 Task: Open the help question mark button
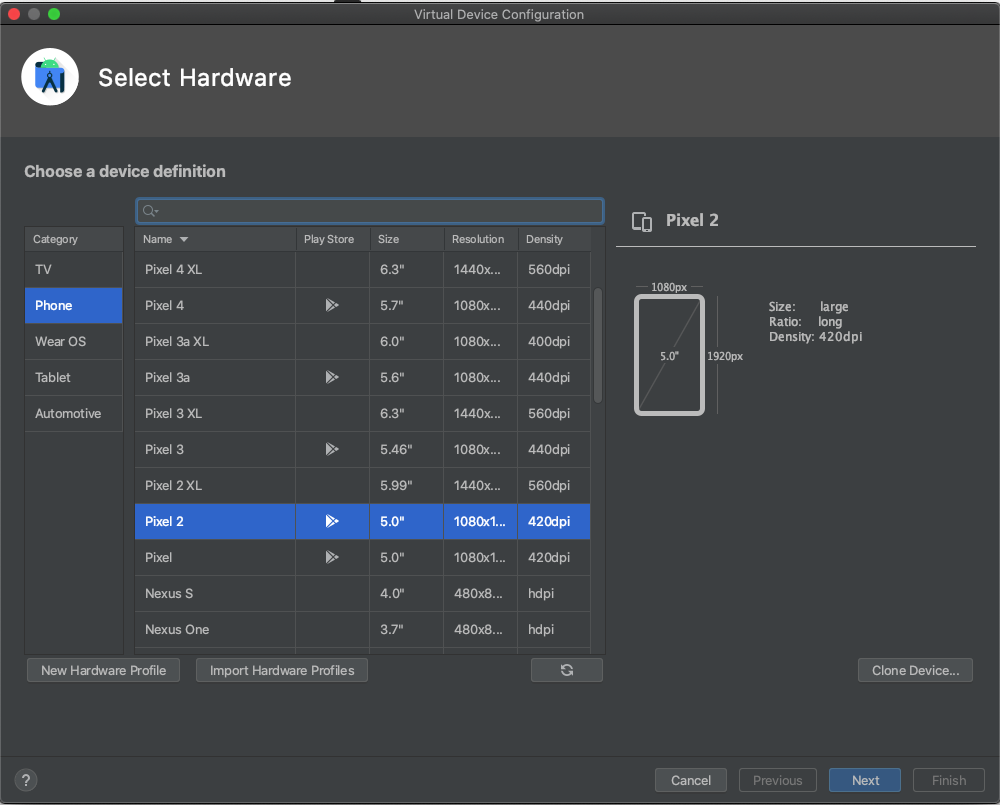pos(26,780)
